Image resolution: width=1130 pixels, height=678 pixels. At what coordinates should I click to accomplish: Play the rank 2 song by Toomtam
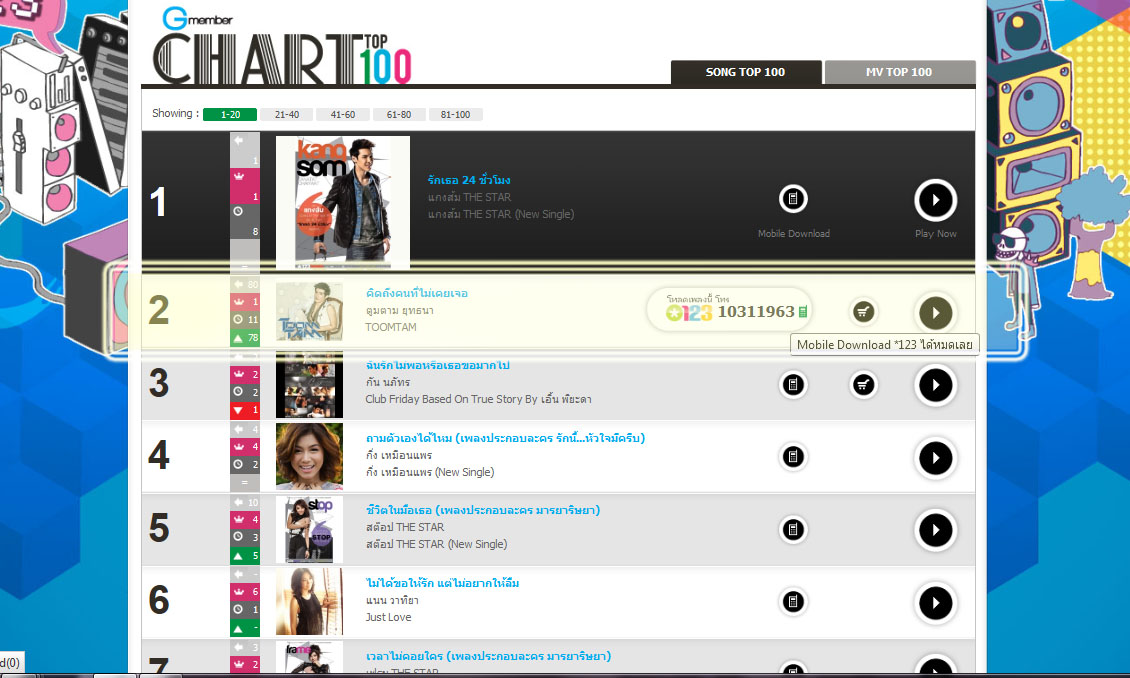(935, 313)
